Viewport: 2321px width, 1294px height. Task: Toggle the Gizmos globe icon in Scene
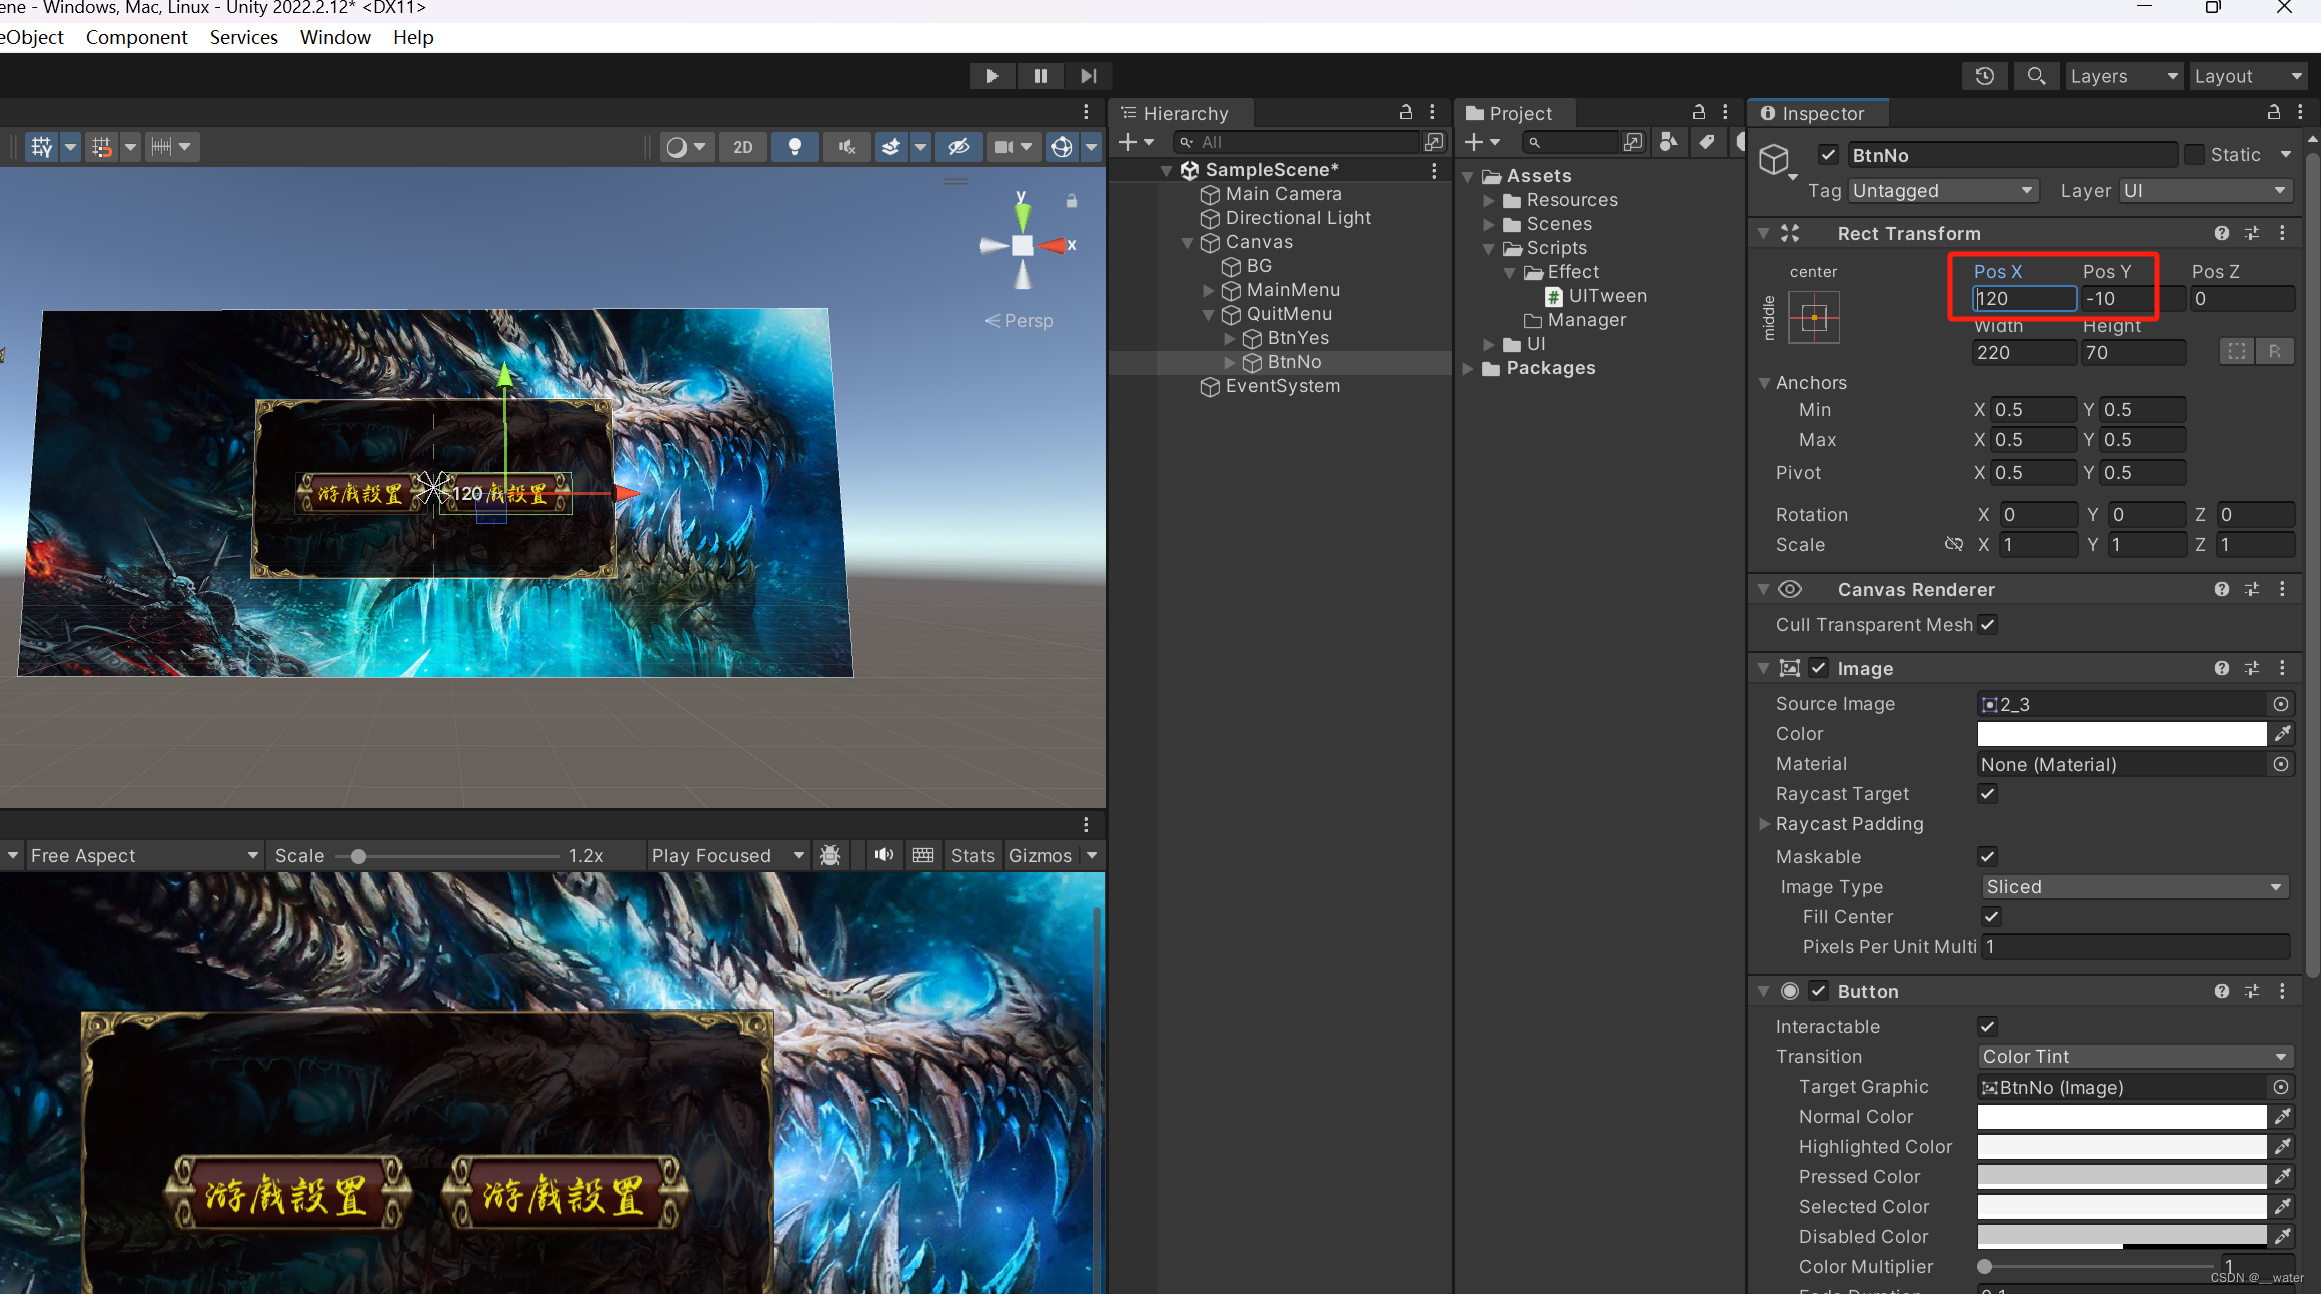[x=1061, y=147]
